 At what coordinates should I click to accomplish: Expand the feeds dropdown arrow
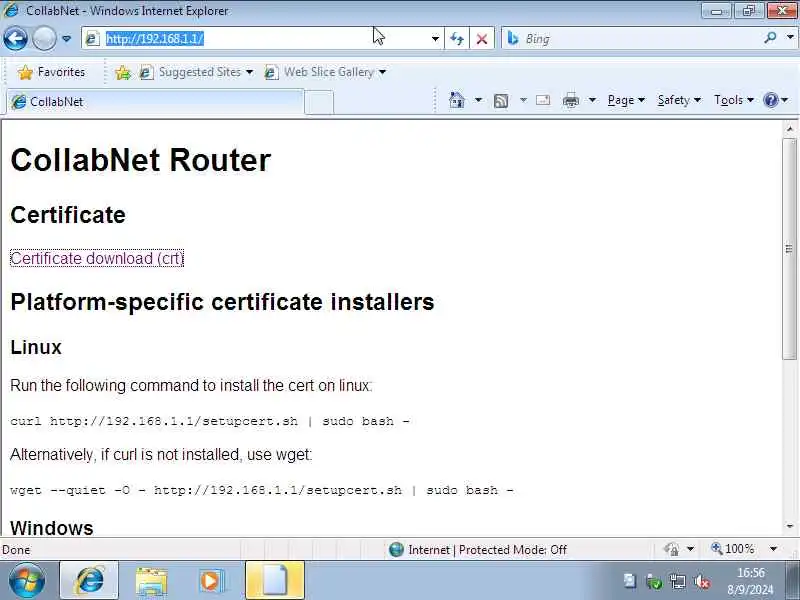[523, 100]
